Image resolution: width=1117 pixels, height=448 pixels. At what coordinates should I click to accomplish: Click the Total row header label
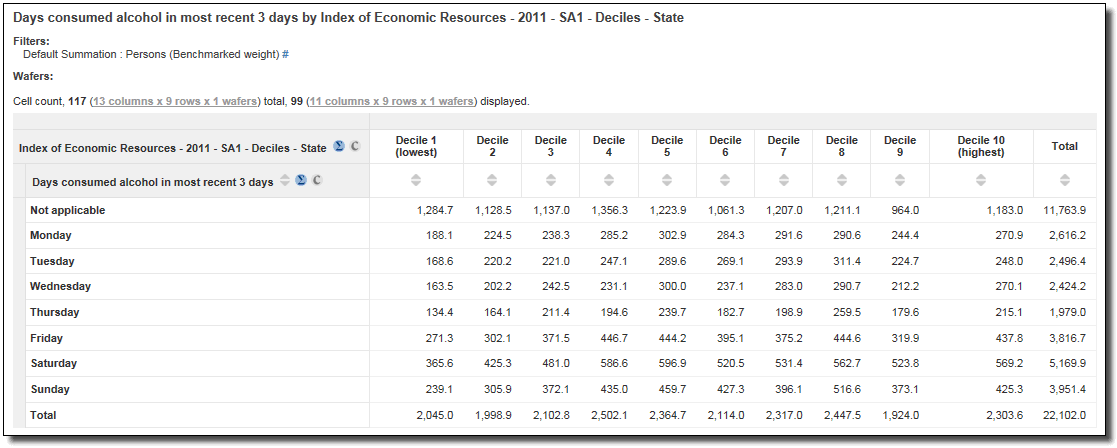[x=43, y=415]
